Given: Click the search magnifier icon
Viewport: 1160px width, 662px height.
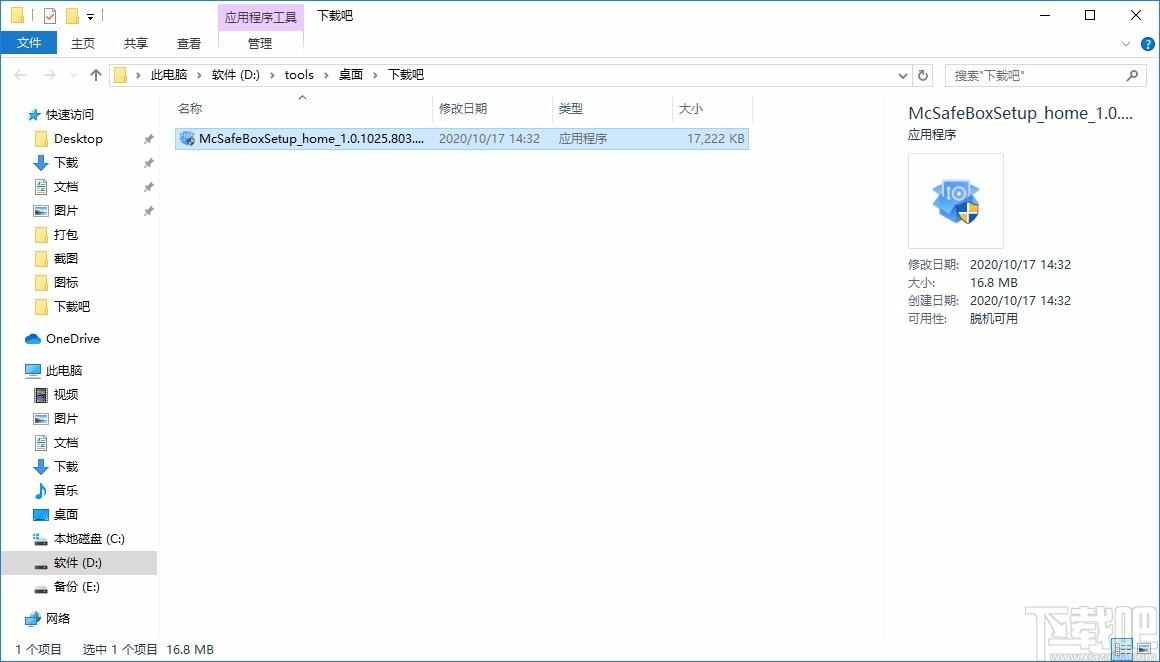Looking at the screenshot, I should (x=1132, y=75).
